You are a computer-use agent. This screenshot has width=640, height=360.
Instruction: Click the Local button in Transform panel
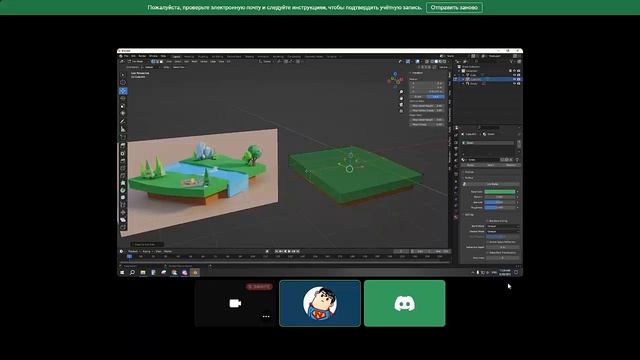(436, 96)
